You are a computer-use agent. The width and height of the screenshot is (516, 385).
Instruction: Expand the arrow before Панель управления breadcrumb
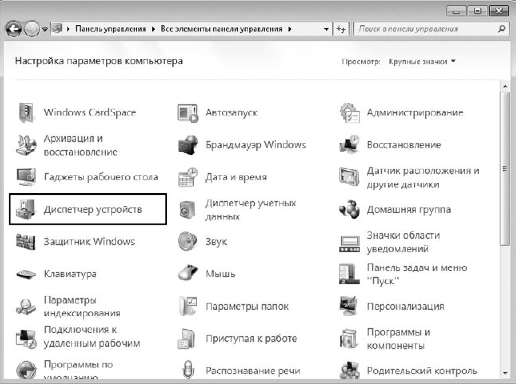(68, 29)
